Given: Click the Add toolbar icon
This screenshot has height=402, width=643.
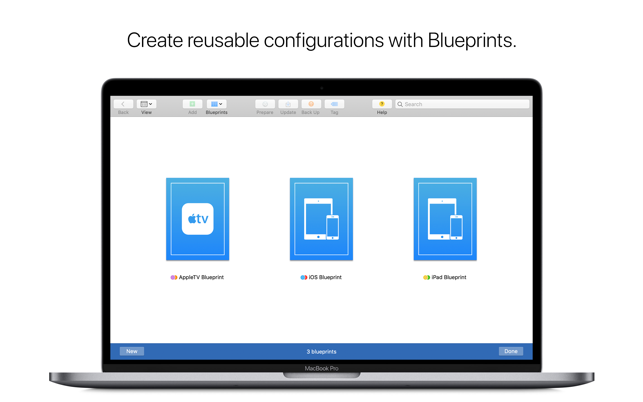Looking at the screenshot, I should tap(192, 104).
